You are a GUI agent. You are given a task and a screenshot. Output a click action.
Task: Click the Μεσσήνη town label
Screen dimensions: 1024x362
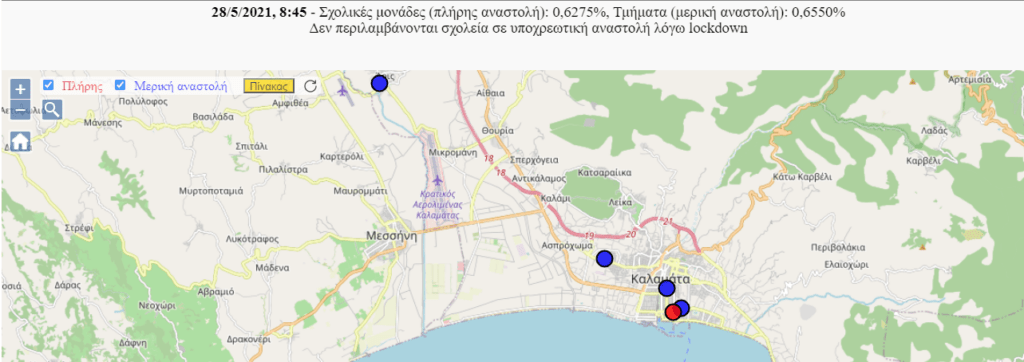tap(391, 237)
